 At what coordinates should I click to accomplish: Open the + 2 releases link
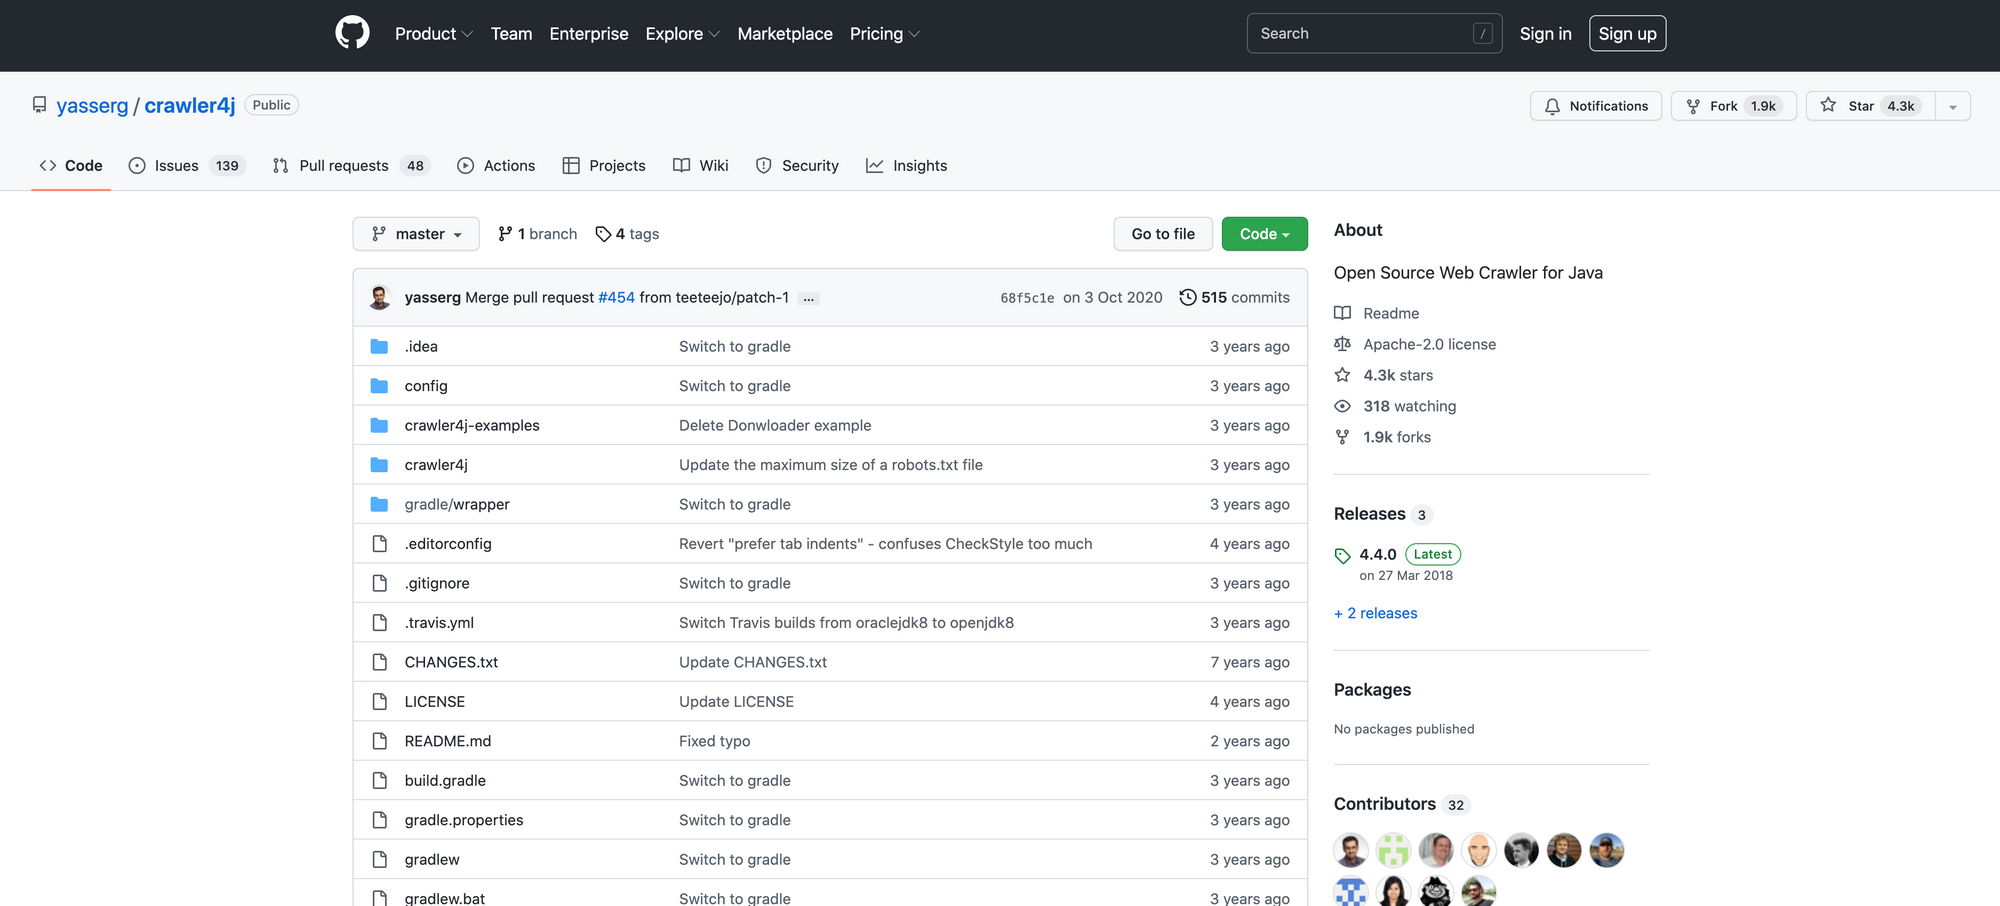tap(1376, 613)
